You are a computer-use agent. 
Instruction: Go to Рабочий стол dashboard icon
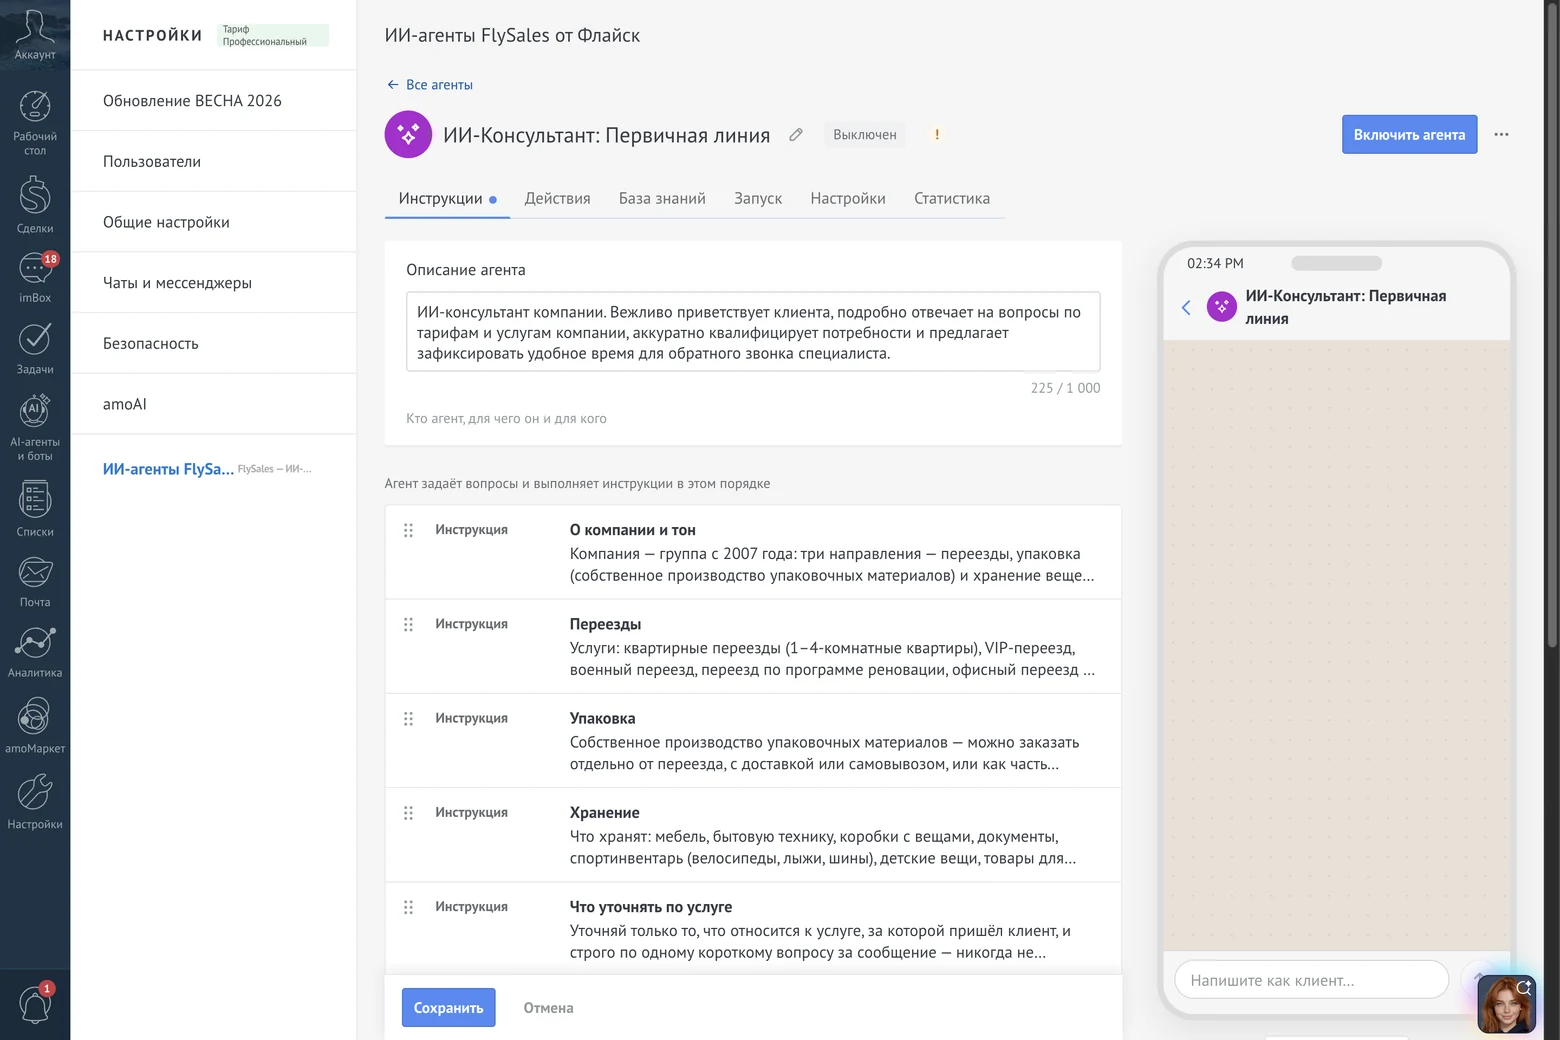(35, 106)
